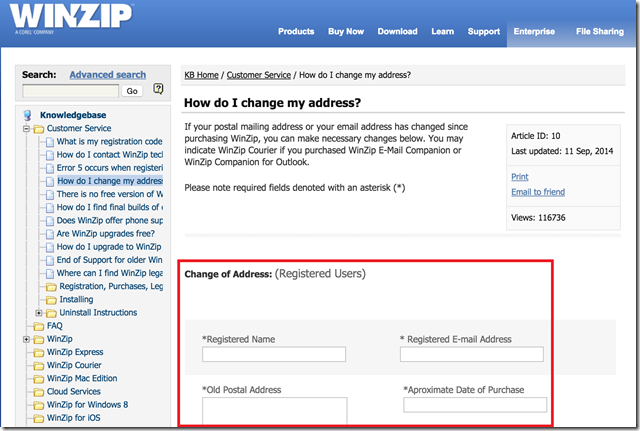Click the Registered E-mail Address field

tap(471, 354)
